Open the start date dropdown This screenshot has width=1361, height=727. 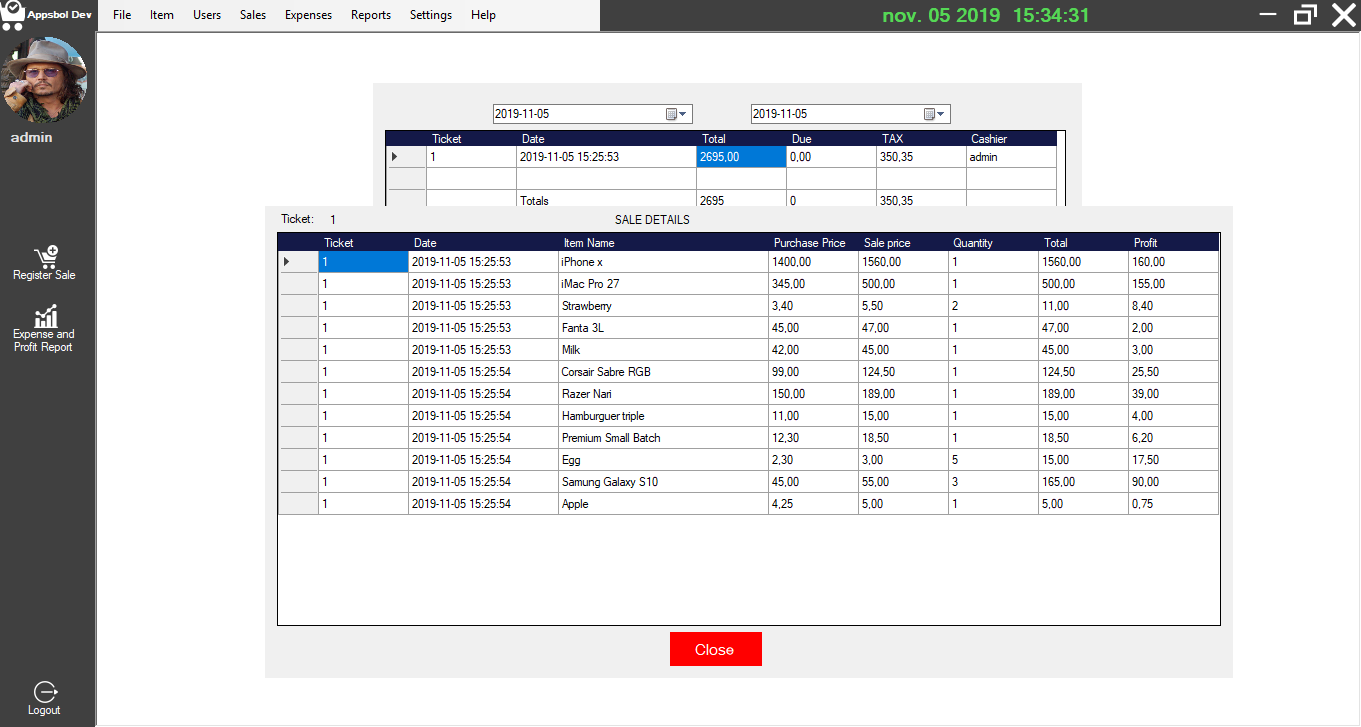tap(684, 113)
